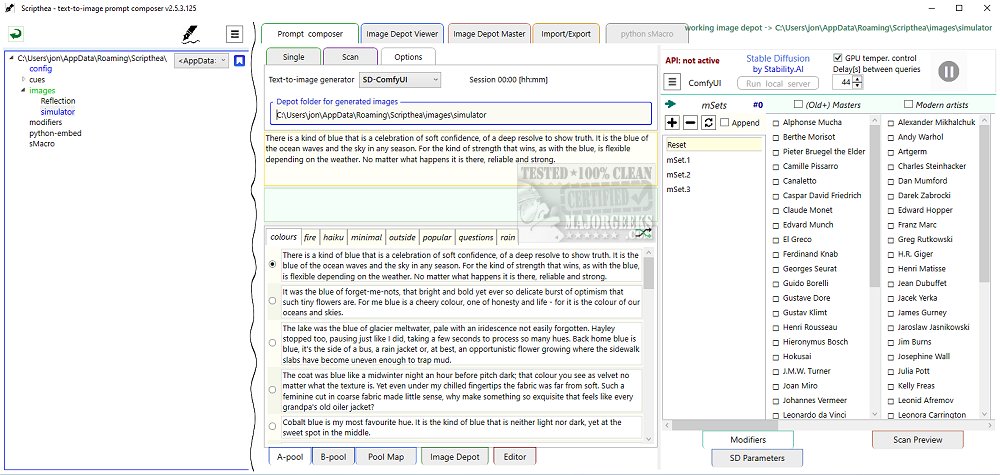Check the Alphonse Mucha box
Screen dimensions: 1000x475
pyautogui.click(x=776, y=122)
